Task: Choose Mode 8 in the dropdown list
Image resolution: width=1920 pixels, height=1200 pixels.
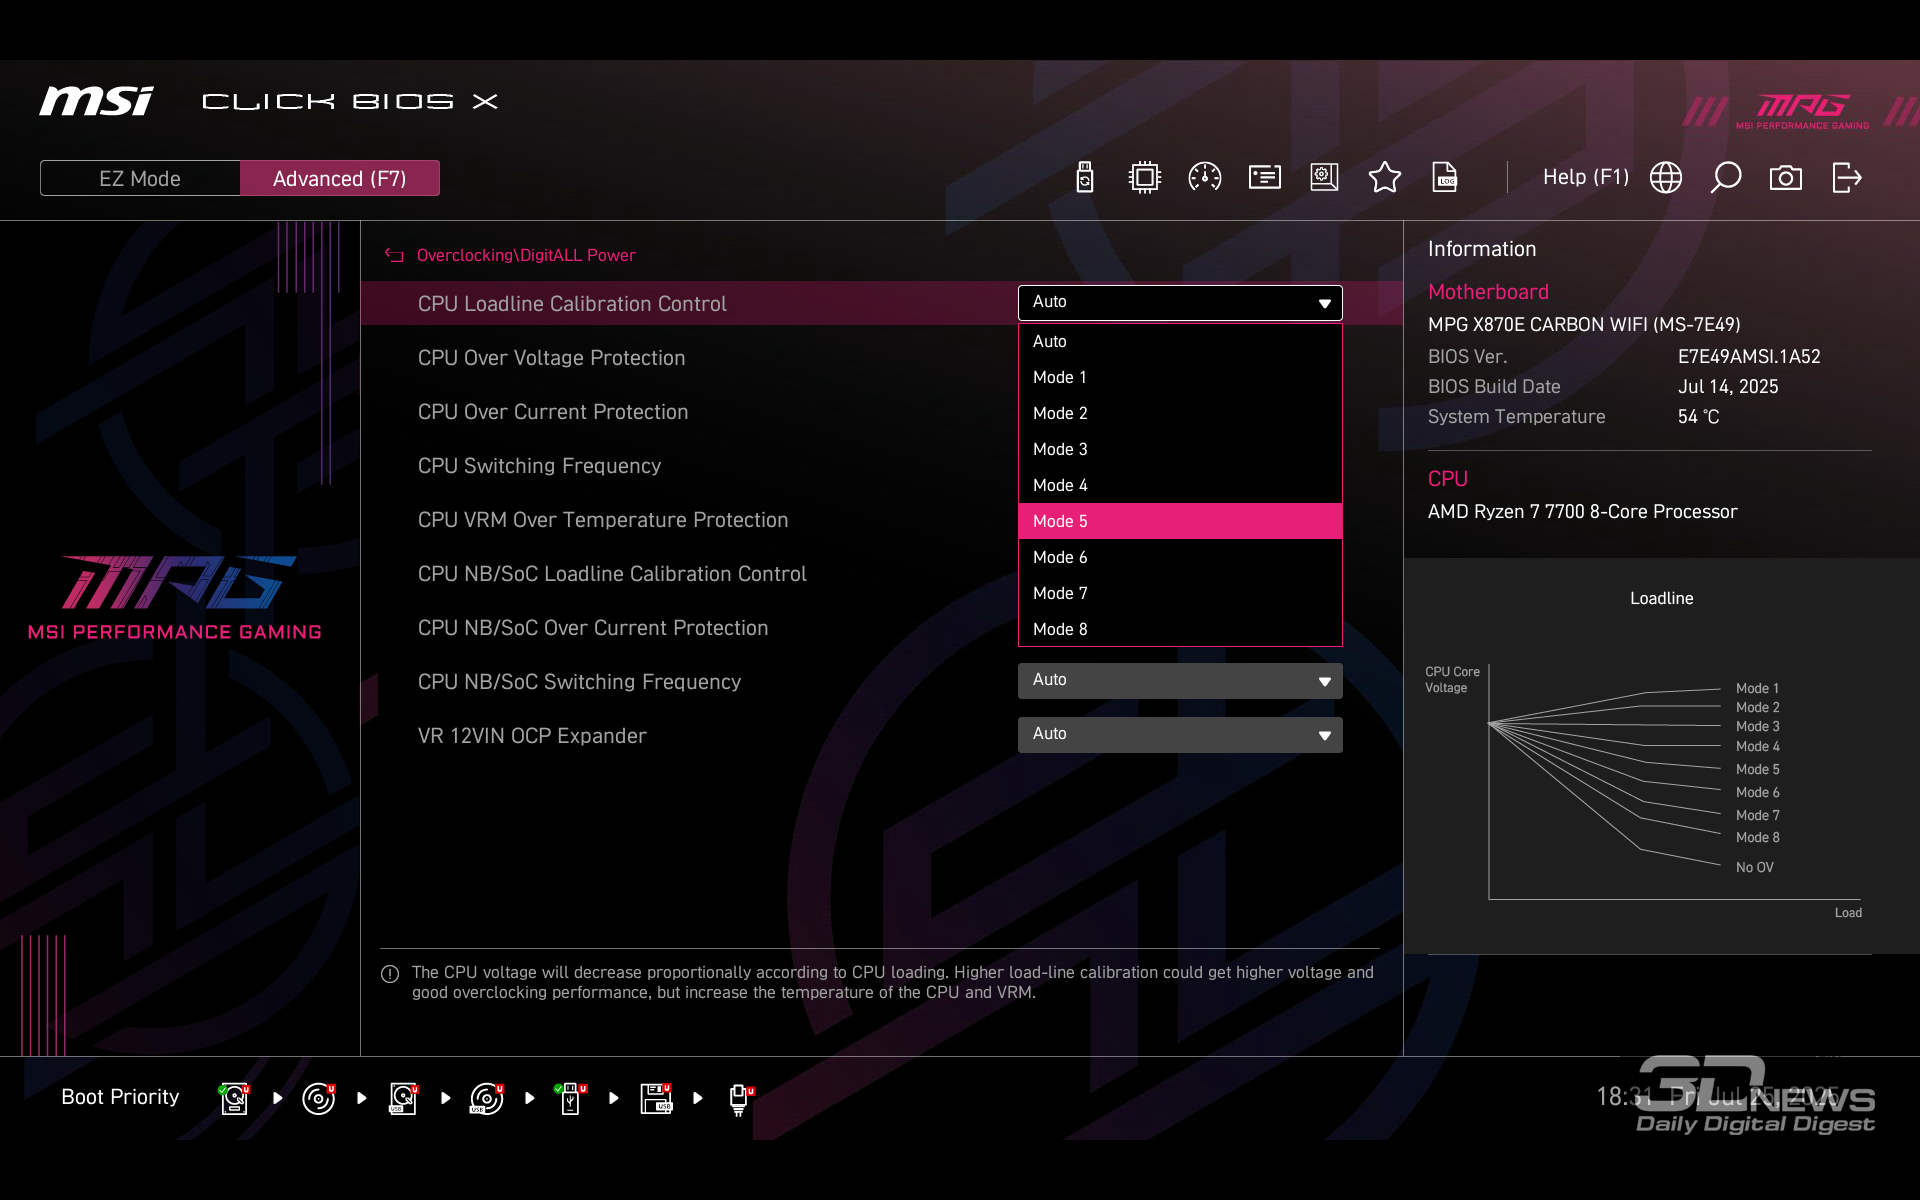Action: pos(1180,629)
